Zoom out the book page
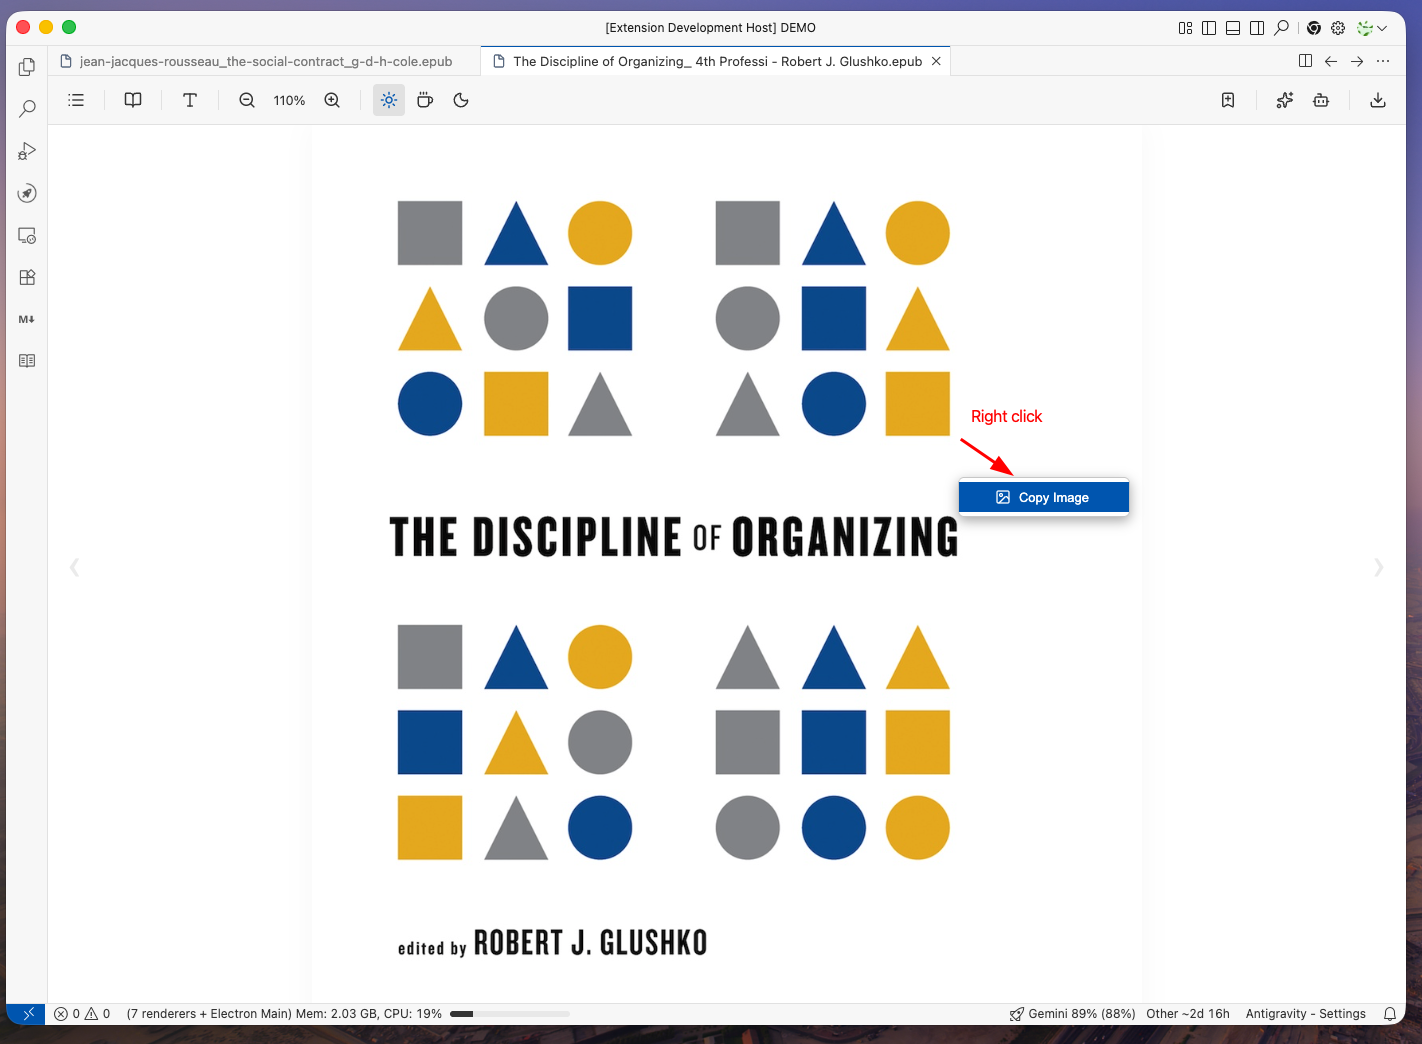 [247, 100]
